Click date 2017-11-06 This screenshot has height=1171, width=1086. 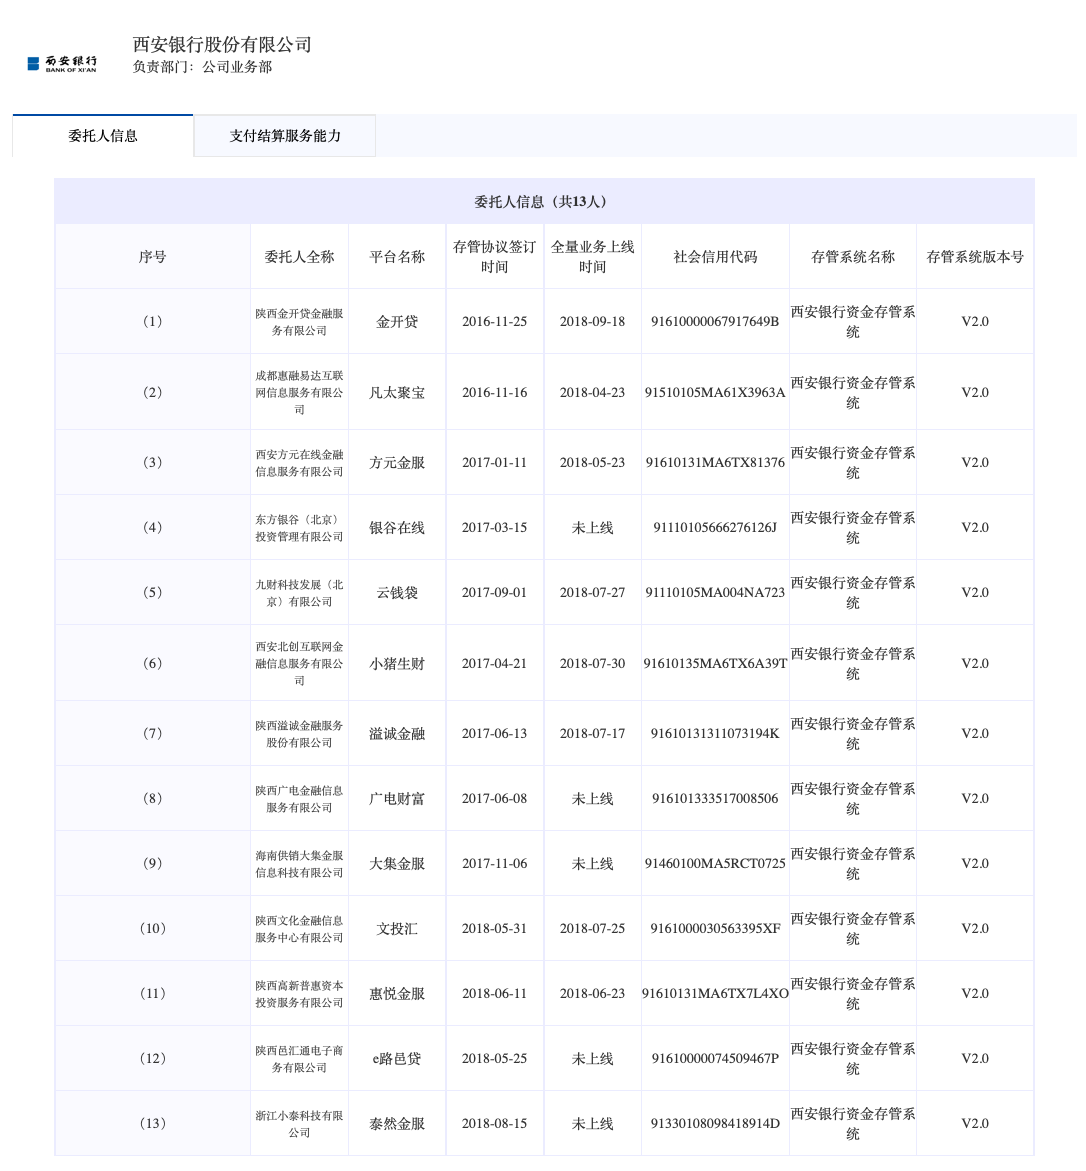point(494,864)
